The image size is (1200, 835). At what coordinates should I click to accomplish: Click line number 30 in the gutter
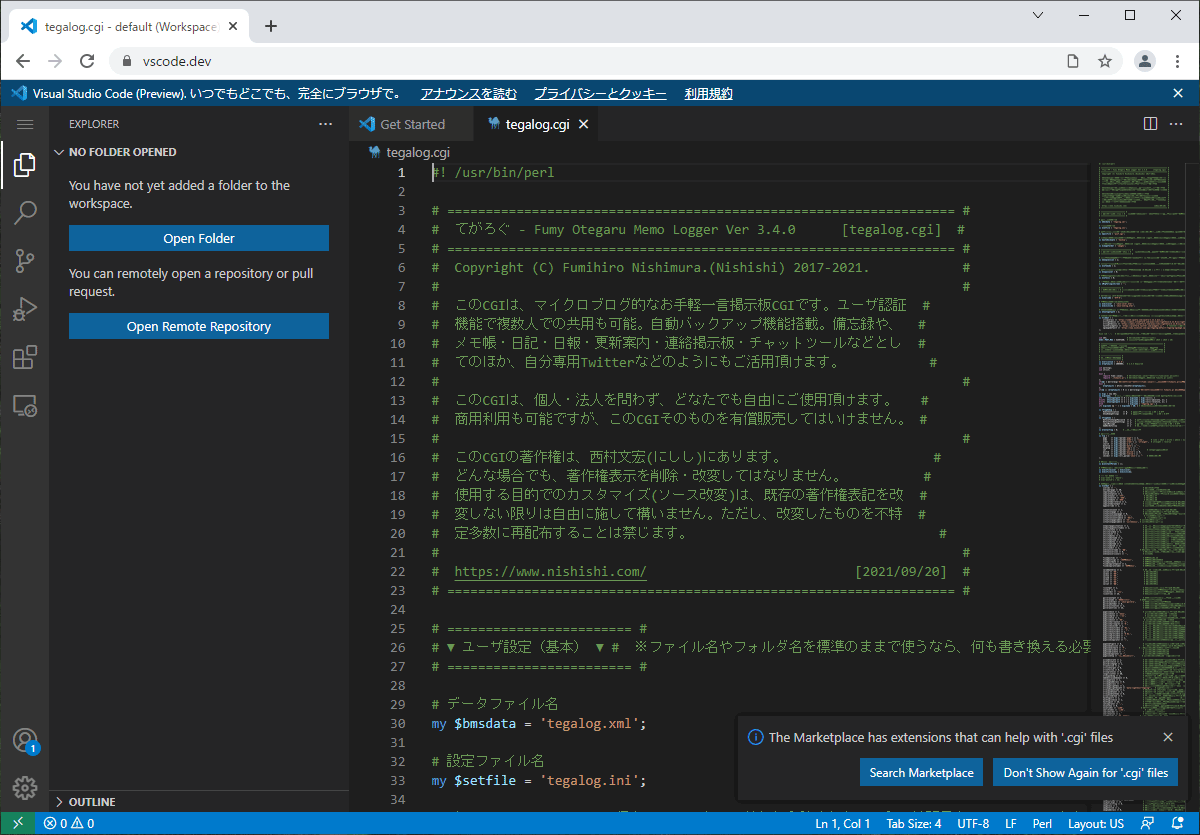click(x=397, y=723)
